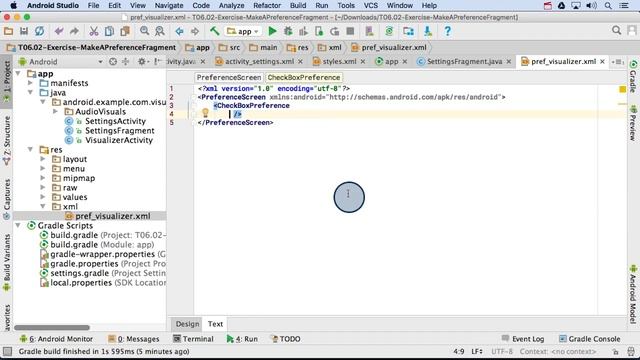Close the pref_visualizer.xml tab
This screenshot has height=360, width=640.
pos(602,62)
